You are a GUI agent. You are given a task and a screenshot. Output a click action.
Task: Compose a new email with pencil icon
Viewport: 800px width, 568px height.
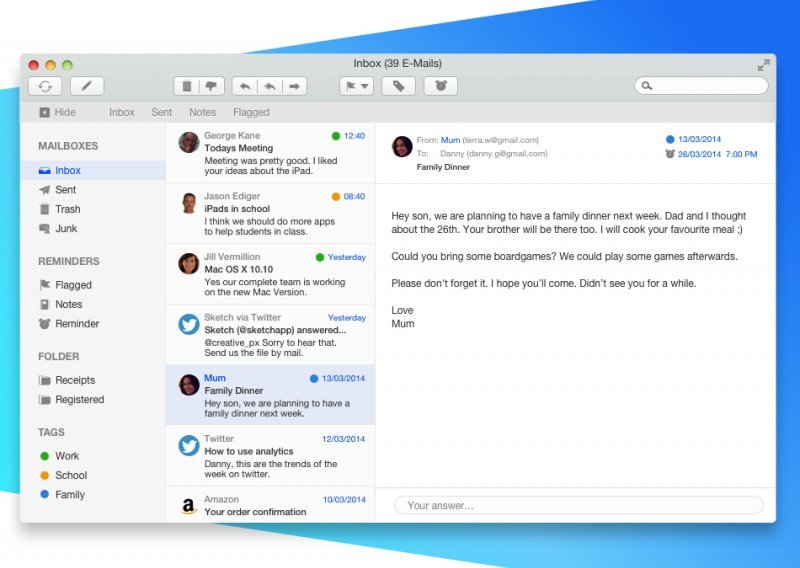coord(87,86)
